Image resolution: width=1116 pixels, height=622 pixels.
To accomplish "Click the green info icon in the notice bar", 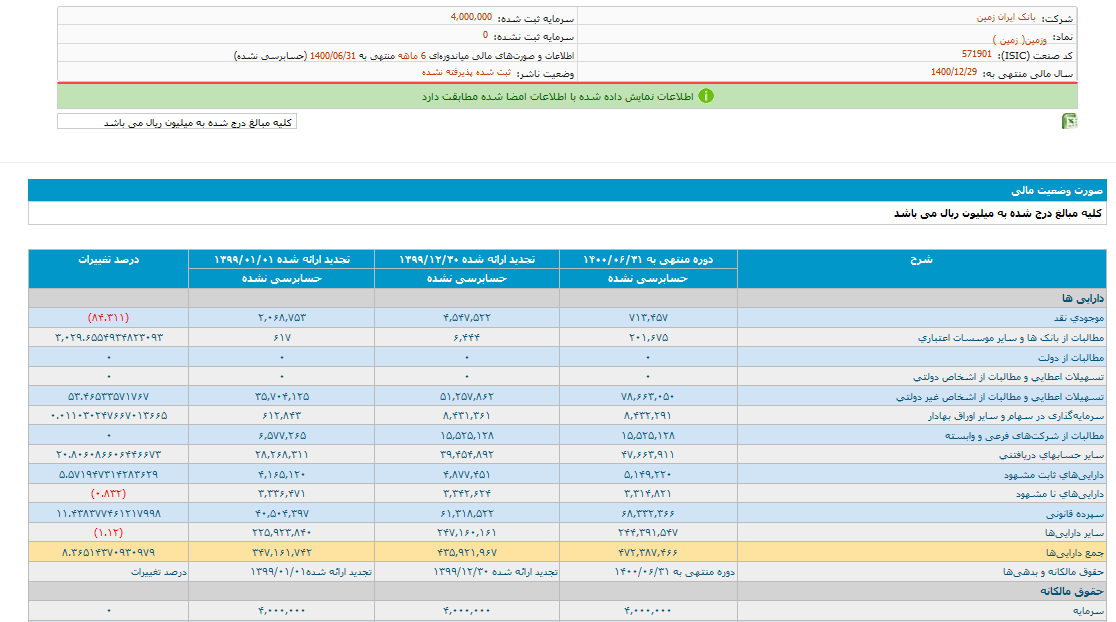I will (x=705, y=96).
